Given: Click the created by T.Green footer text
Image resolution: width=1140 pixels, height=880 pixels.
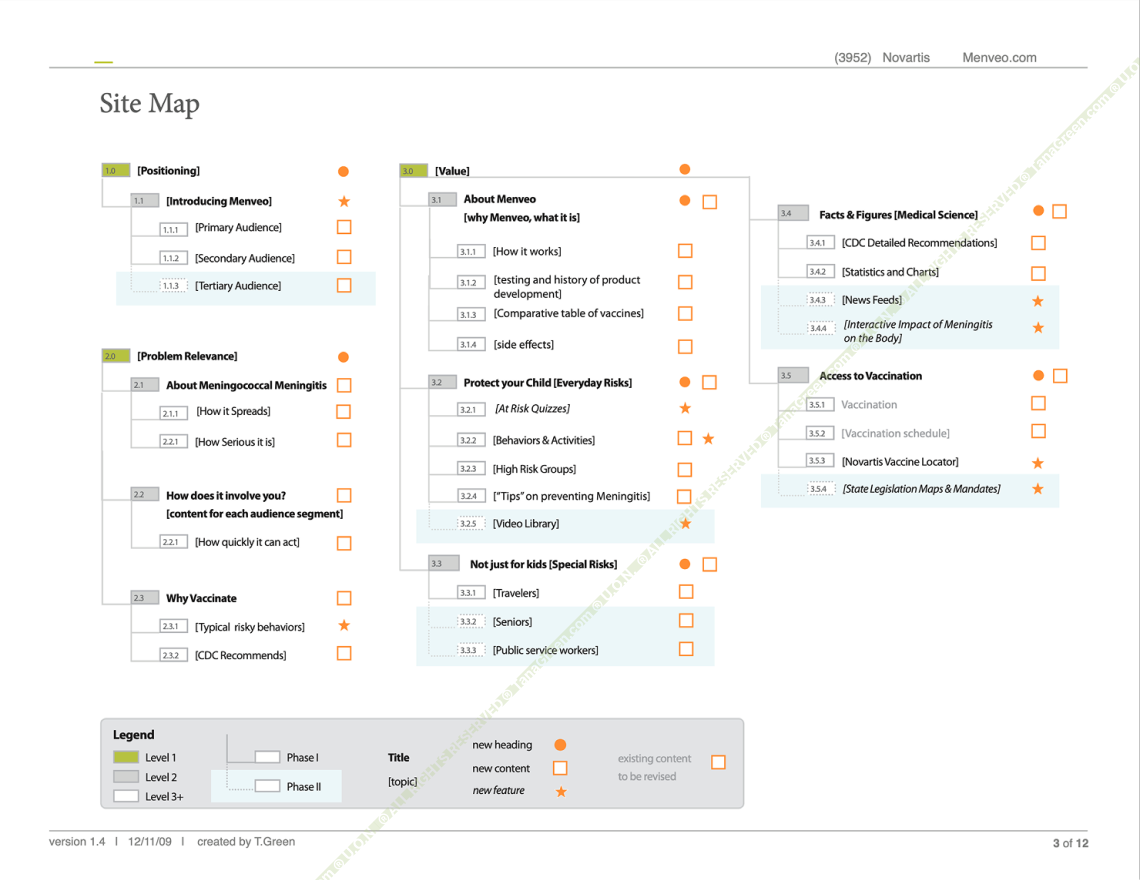Looking at the screenshot, I should 246,842.
